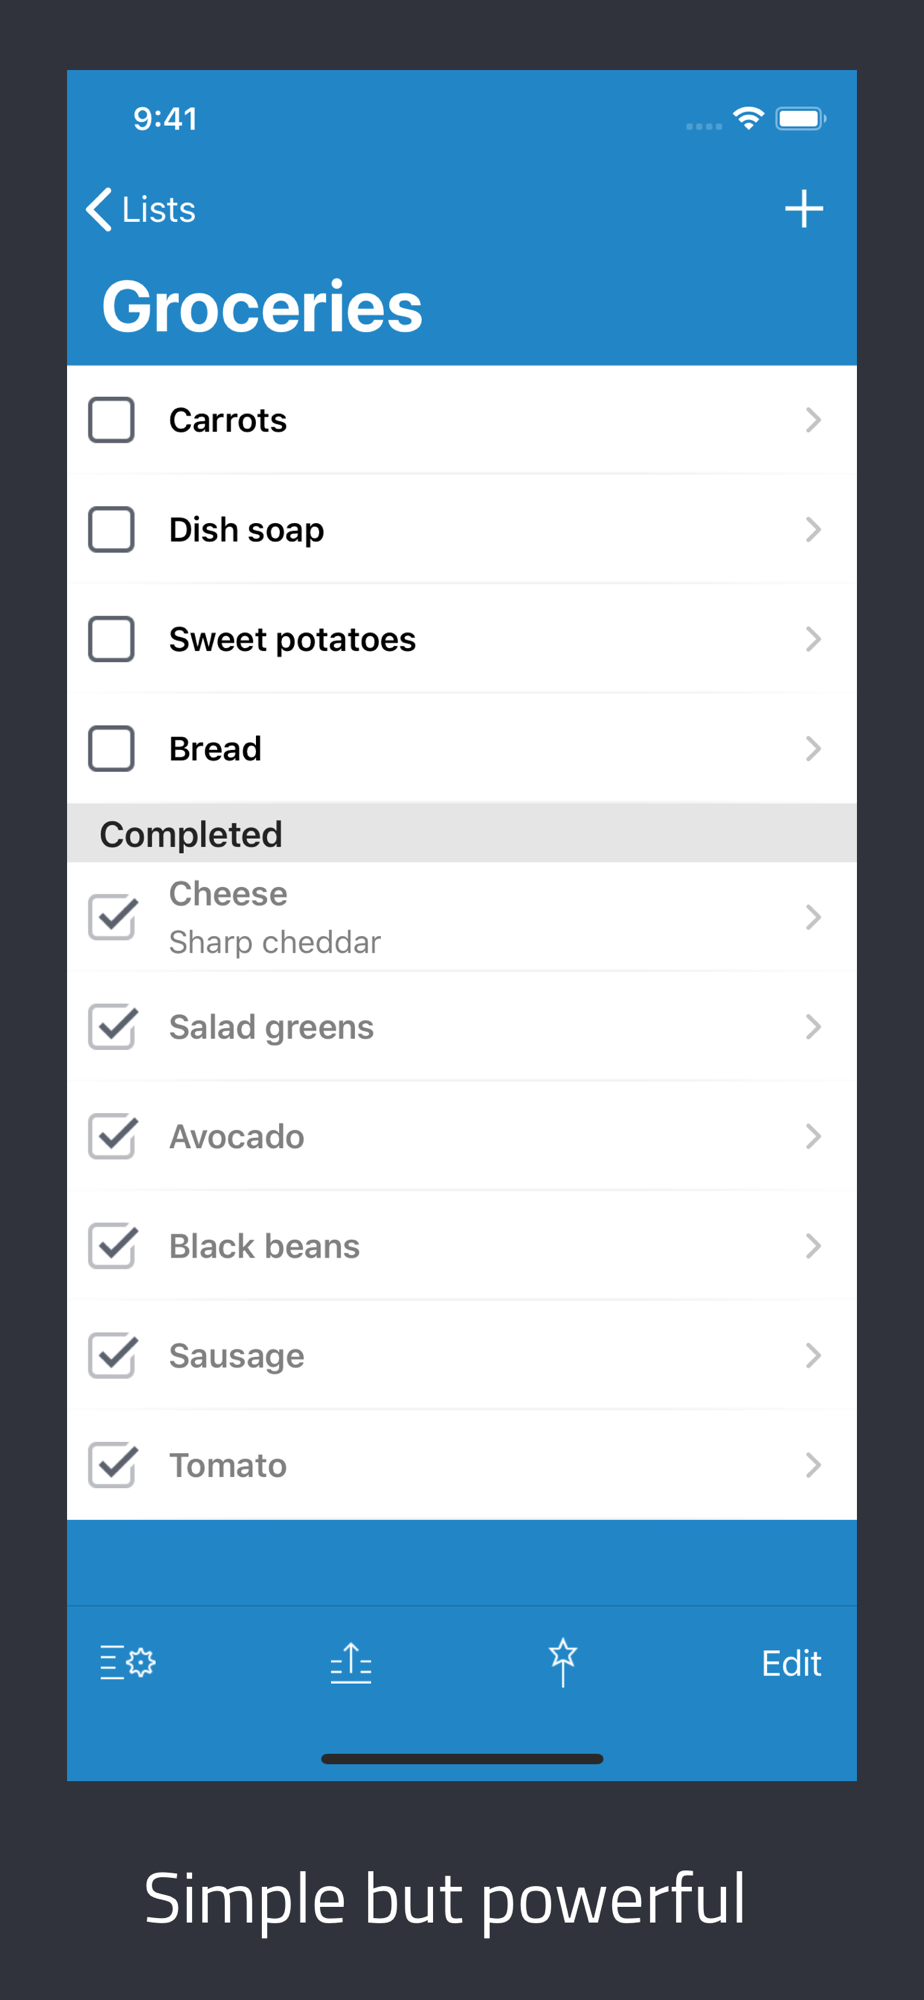Select the Salad greens list item
This screenshot has height=2000, width=924.
(462, 1027)
